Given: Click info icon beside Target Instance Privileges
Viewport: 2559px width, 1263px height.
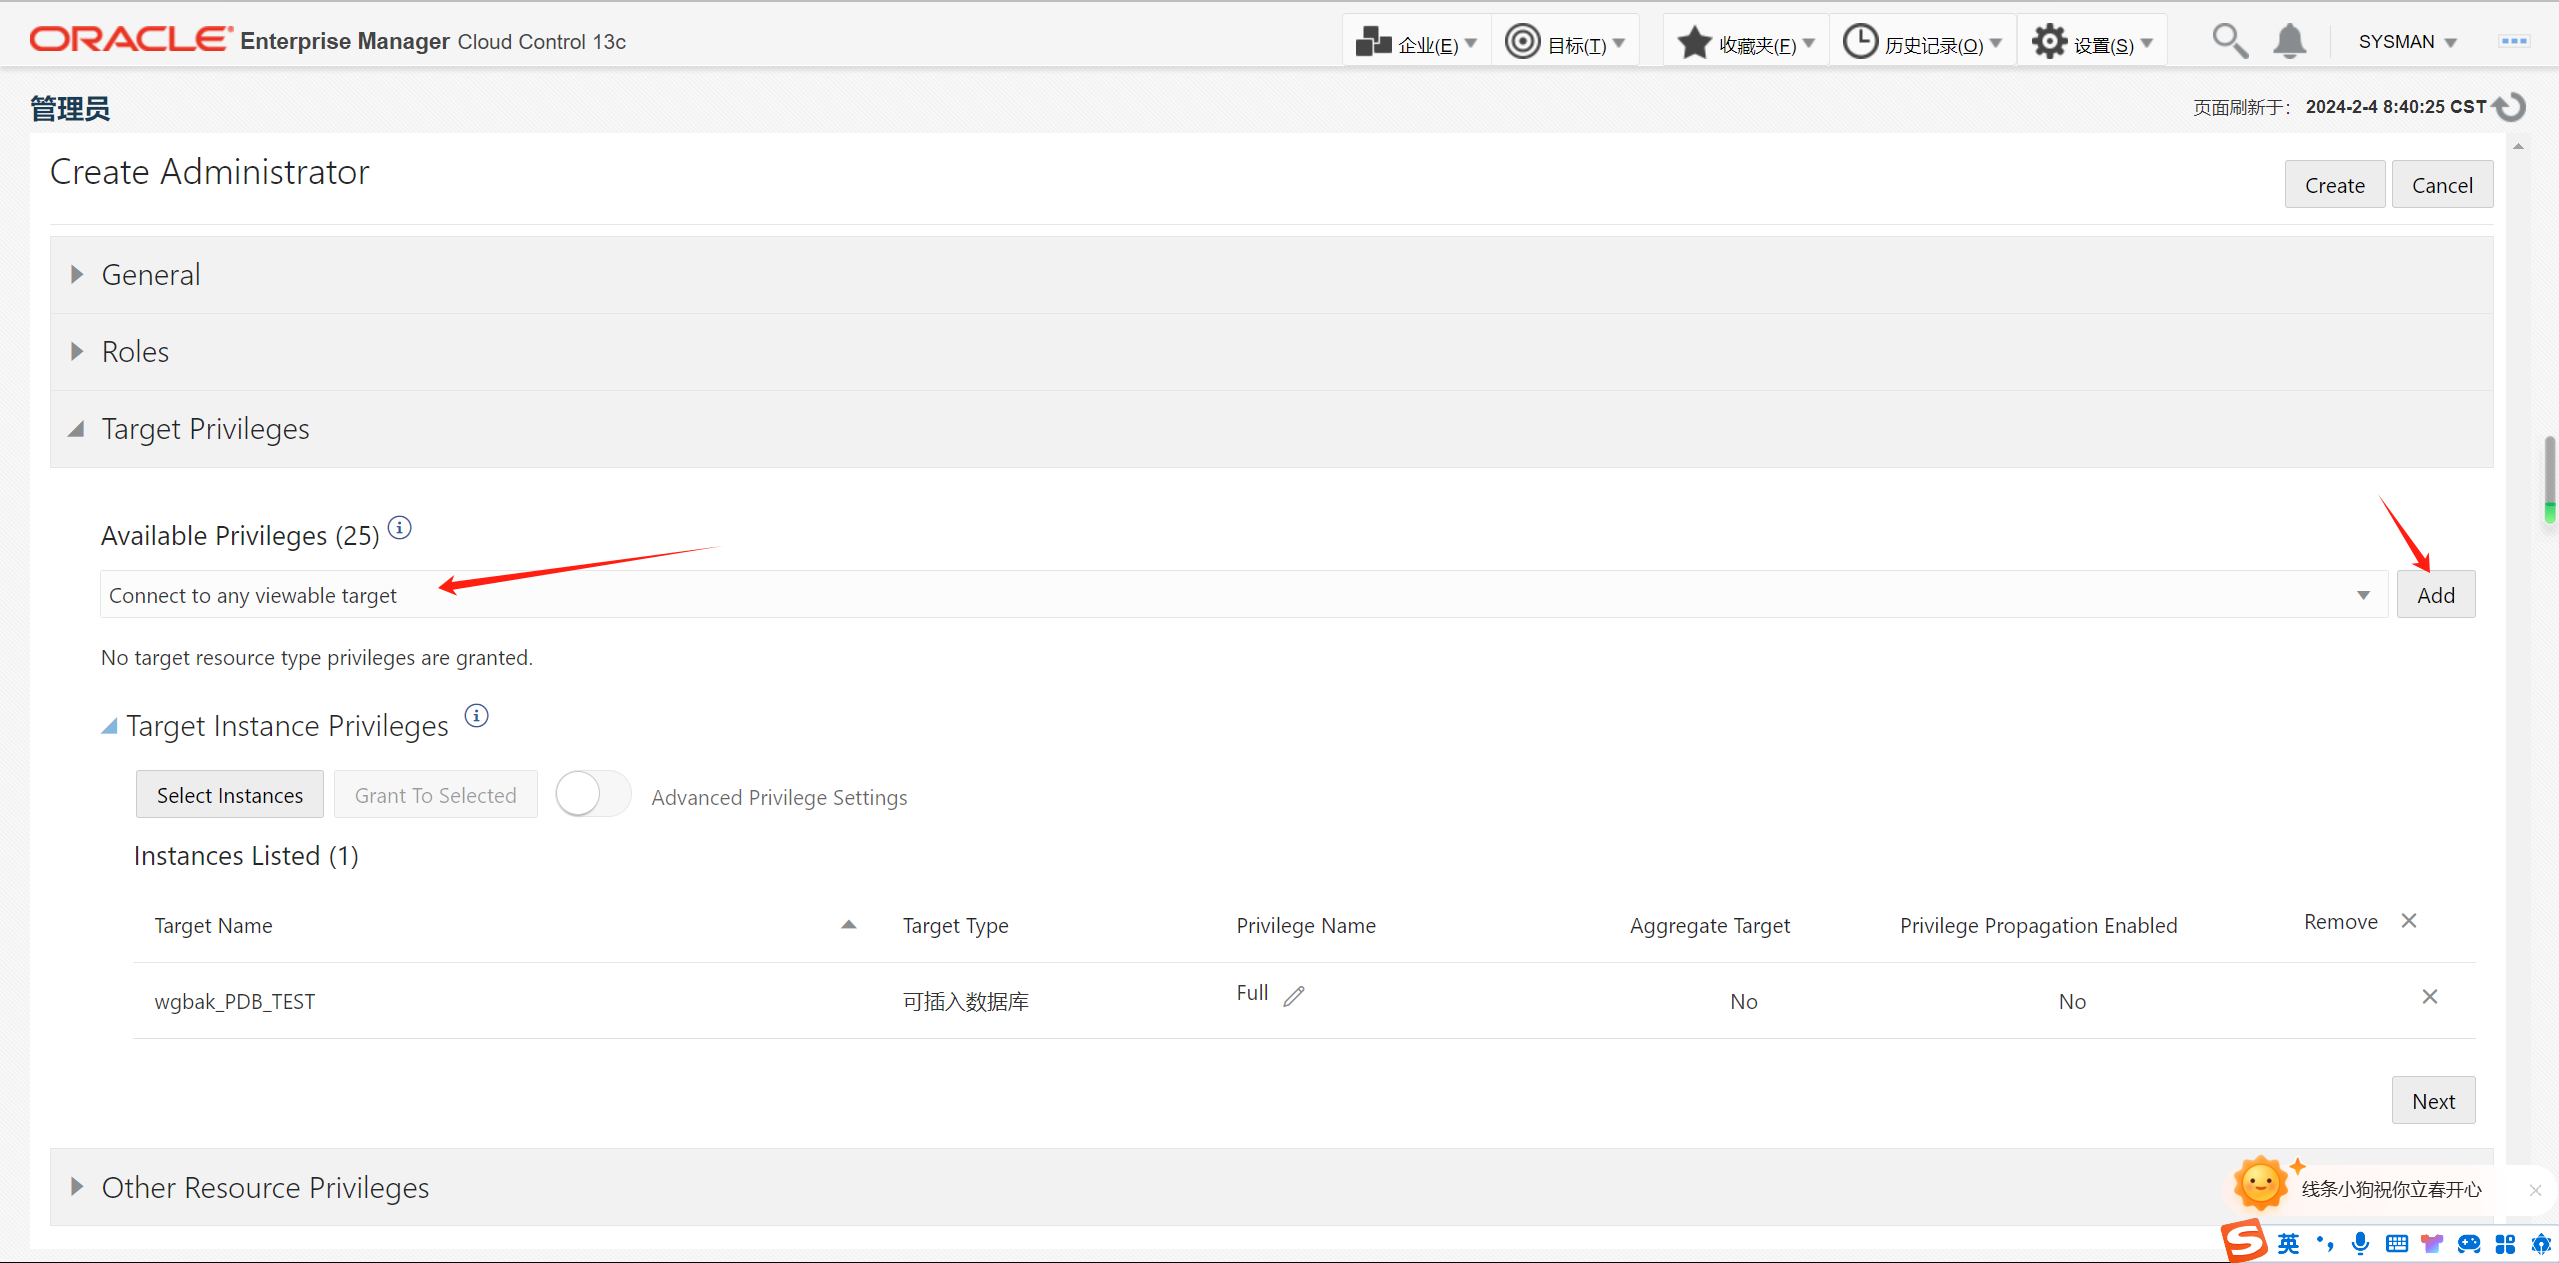Looking at the screenshot, I should click(477, 716).
